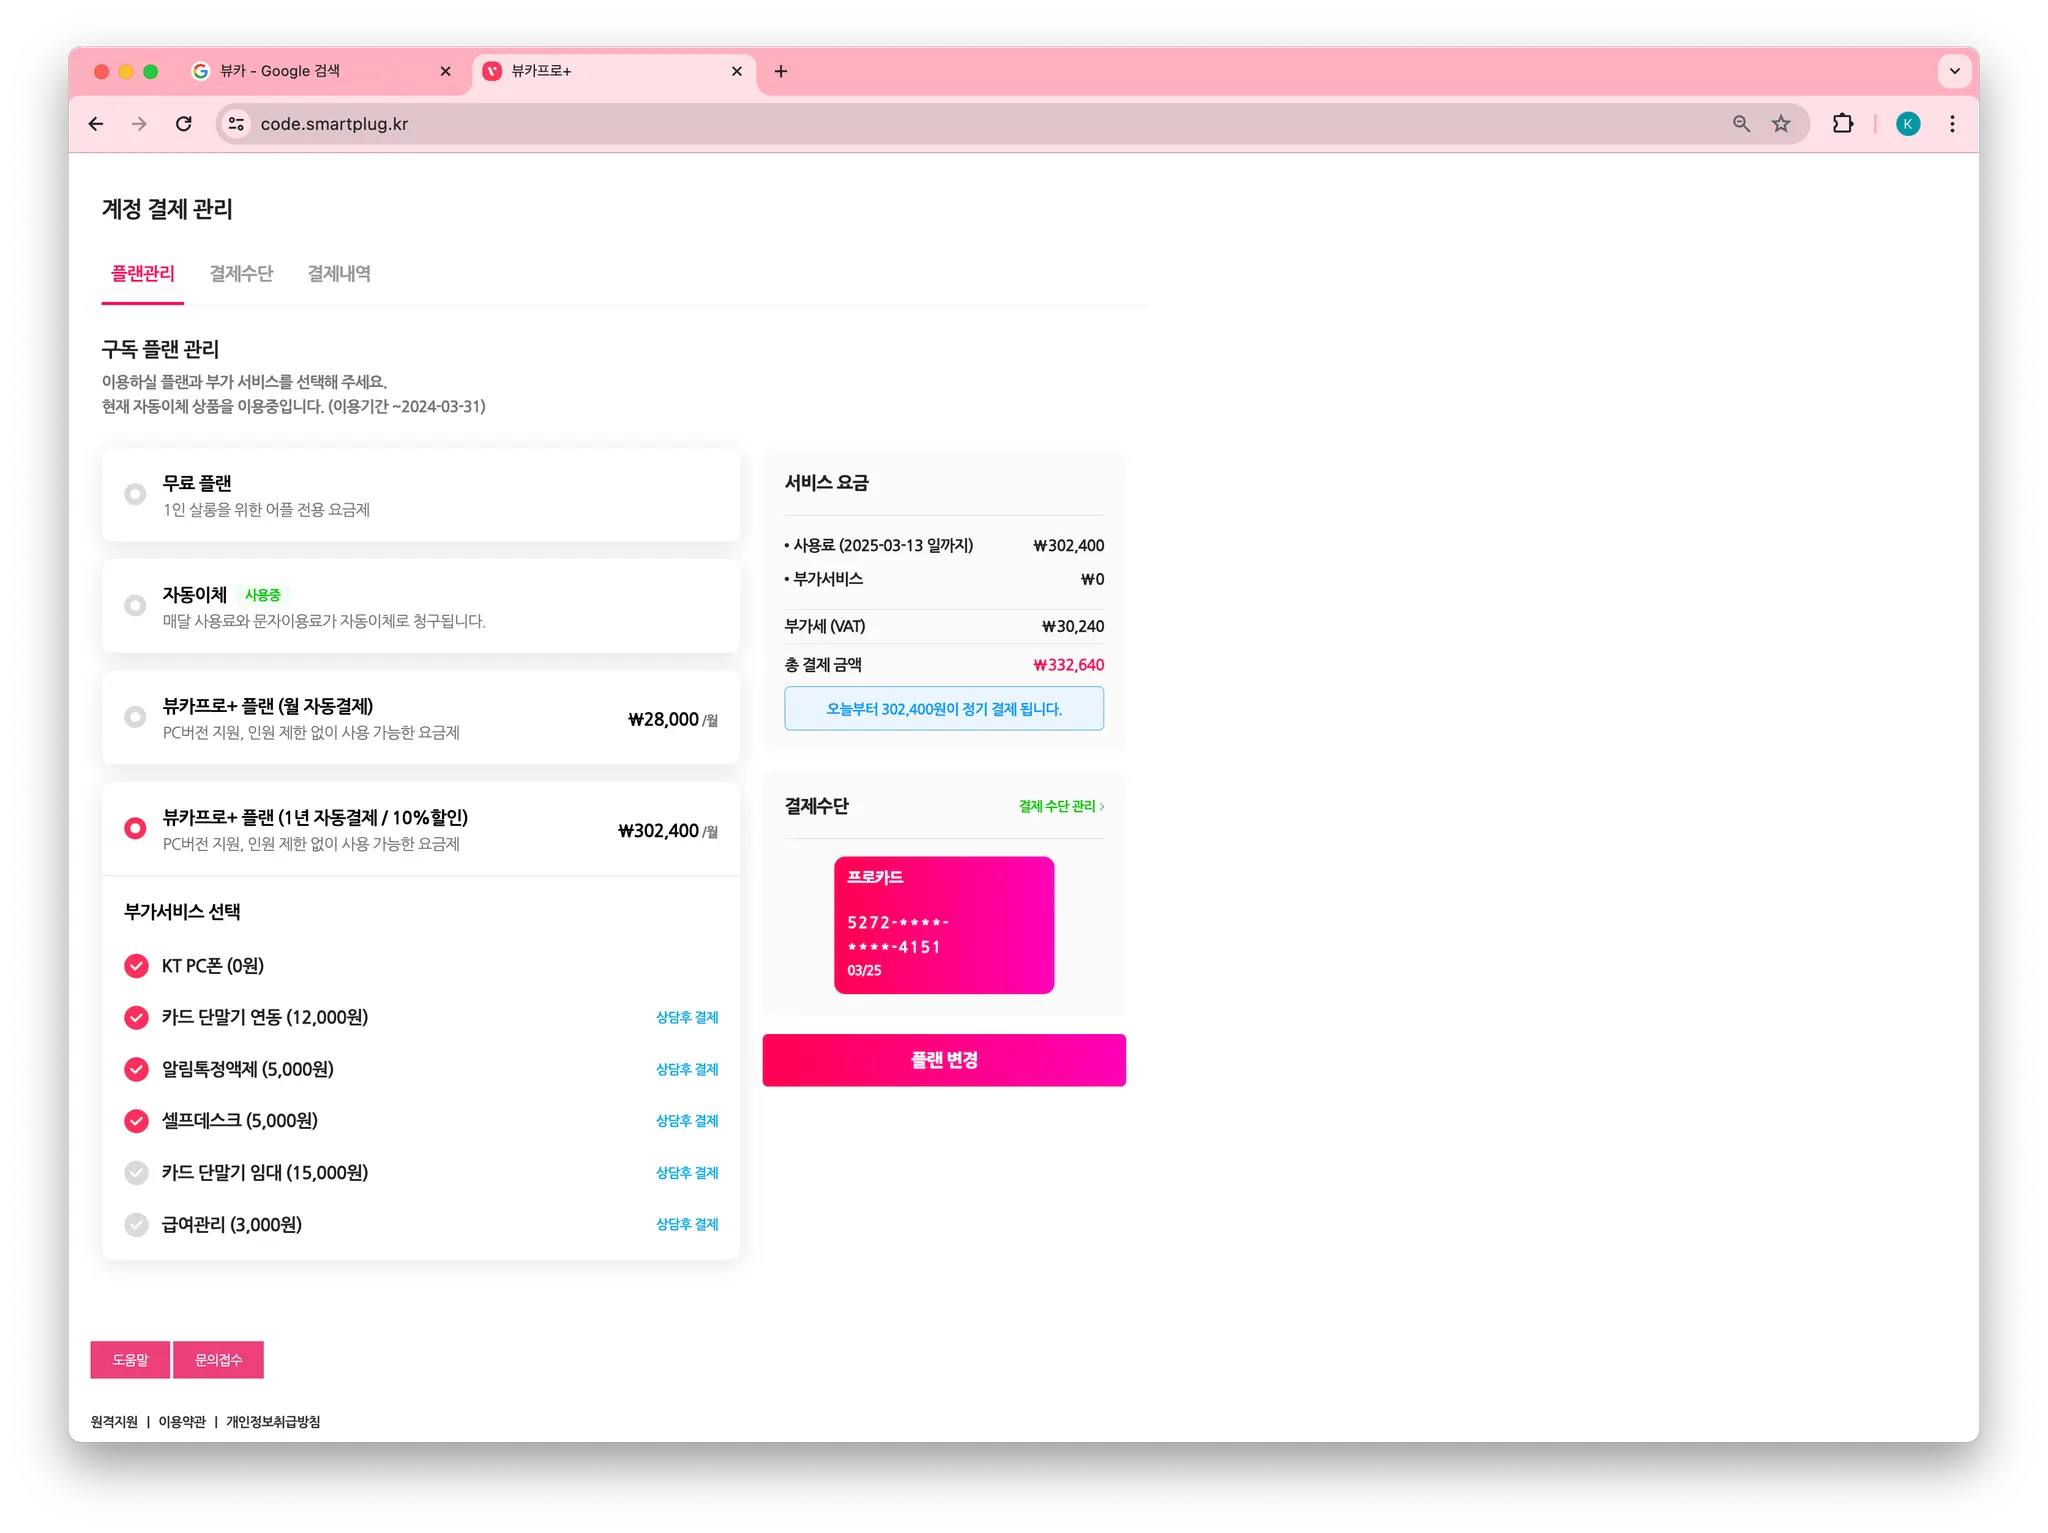Open 결제 수단 관리 chevron link

tap(1061, 806)
